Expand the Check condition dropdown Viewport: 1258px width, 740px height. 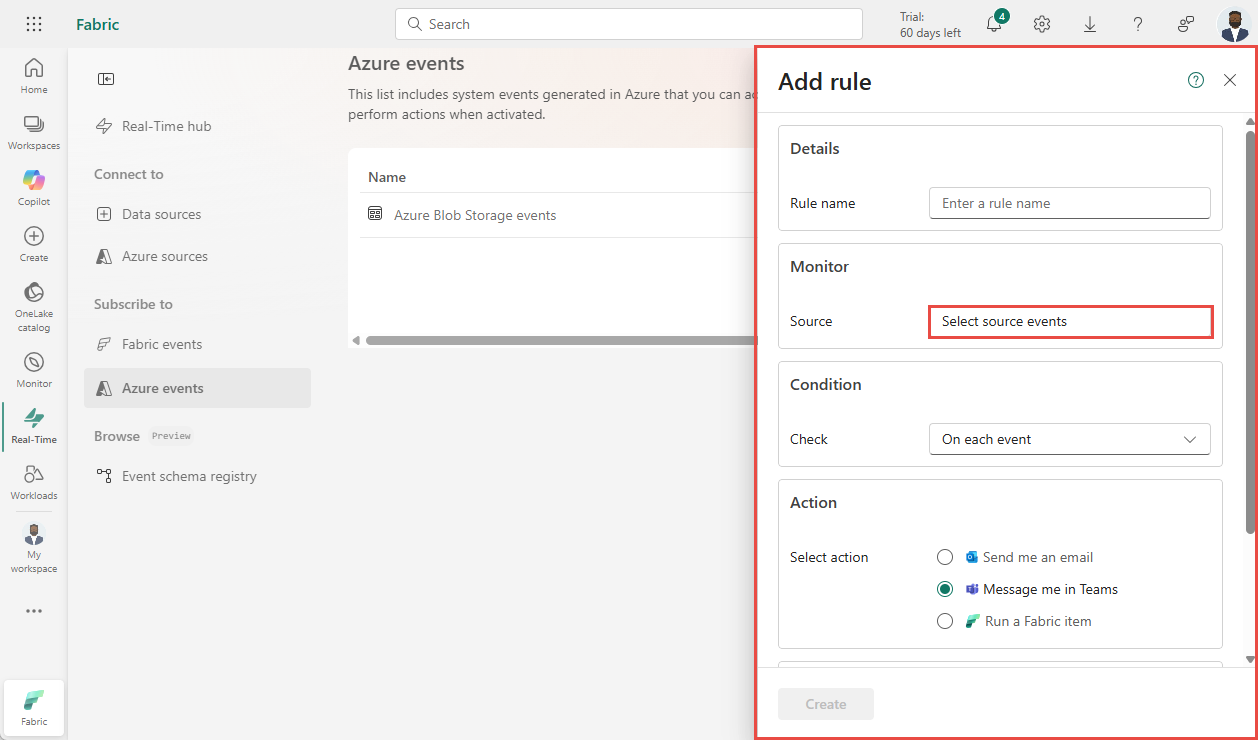(x=1070, y=439)
